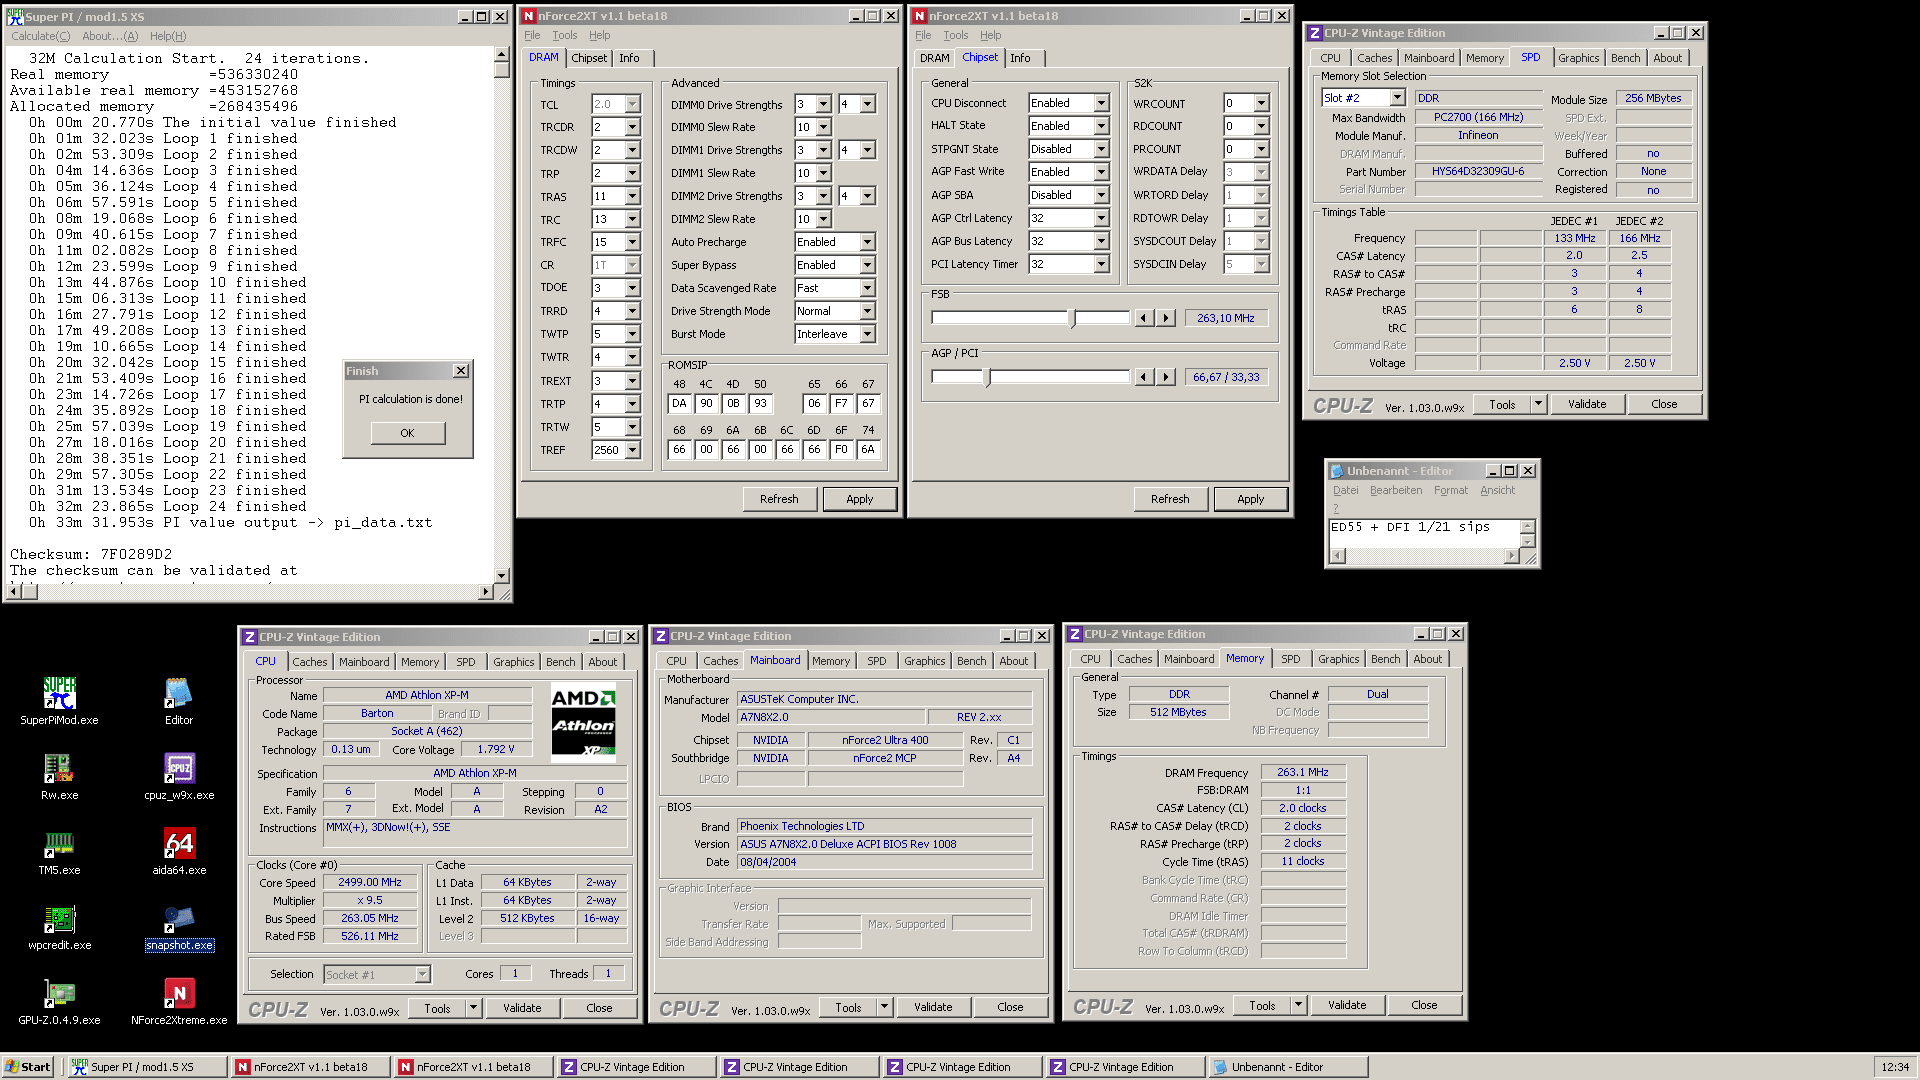This screenshot has height=1080, width=1920.
Task: Open aida64.exe desktop icon
Action: coord(179,851)
